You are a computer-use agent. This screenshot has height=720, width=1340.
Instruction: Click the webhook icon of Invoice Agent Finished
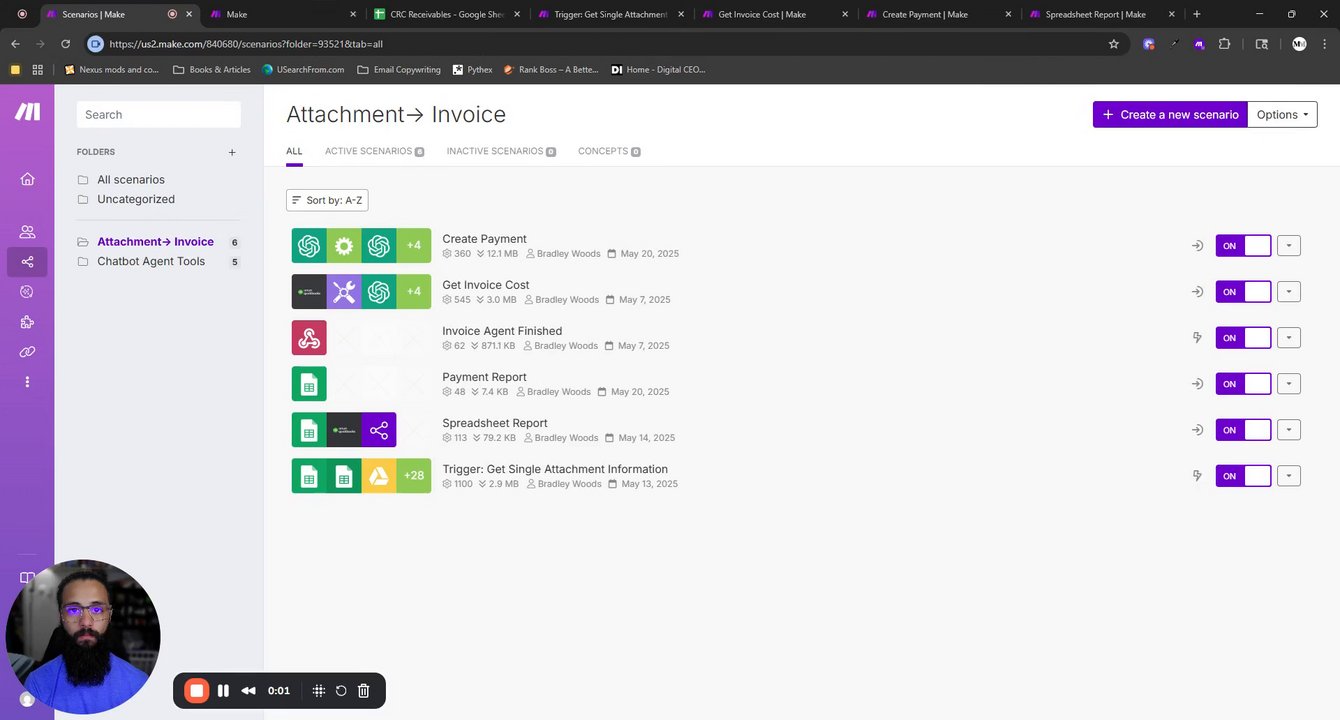(x=309, y=338)
